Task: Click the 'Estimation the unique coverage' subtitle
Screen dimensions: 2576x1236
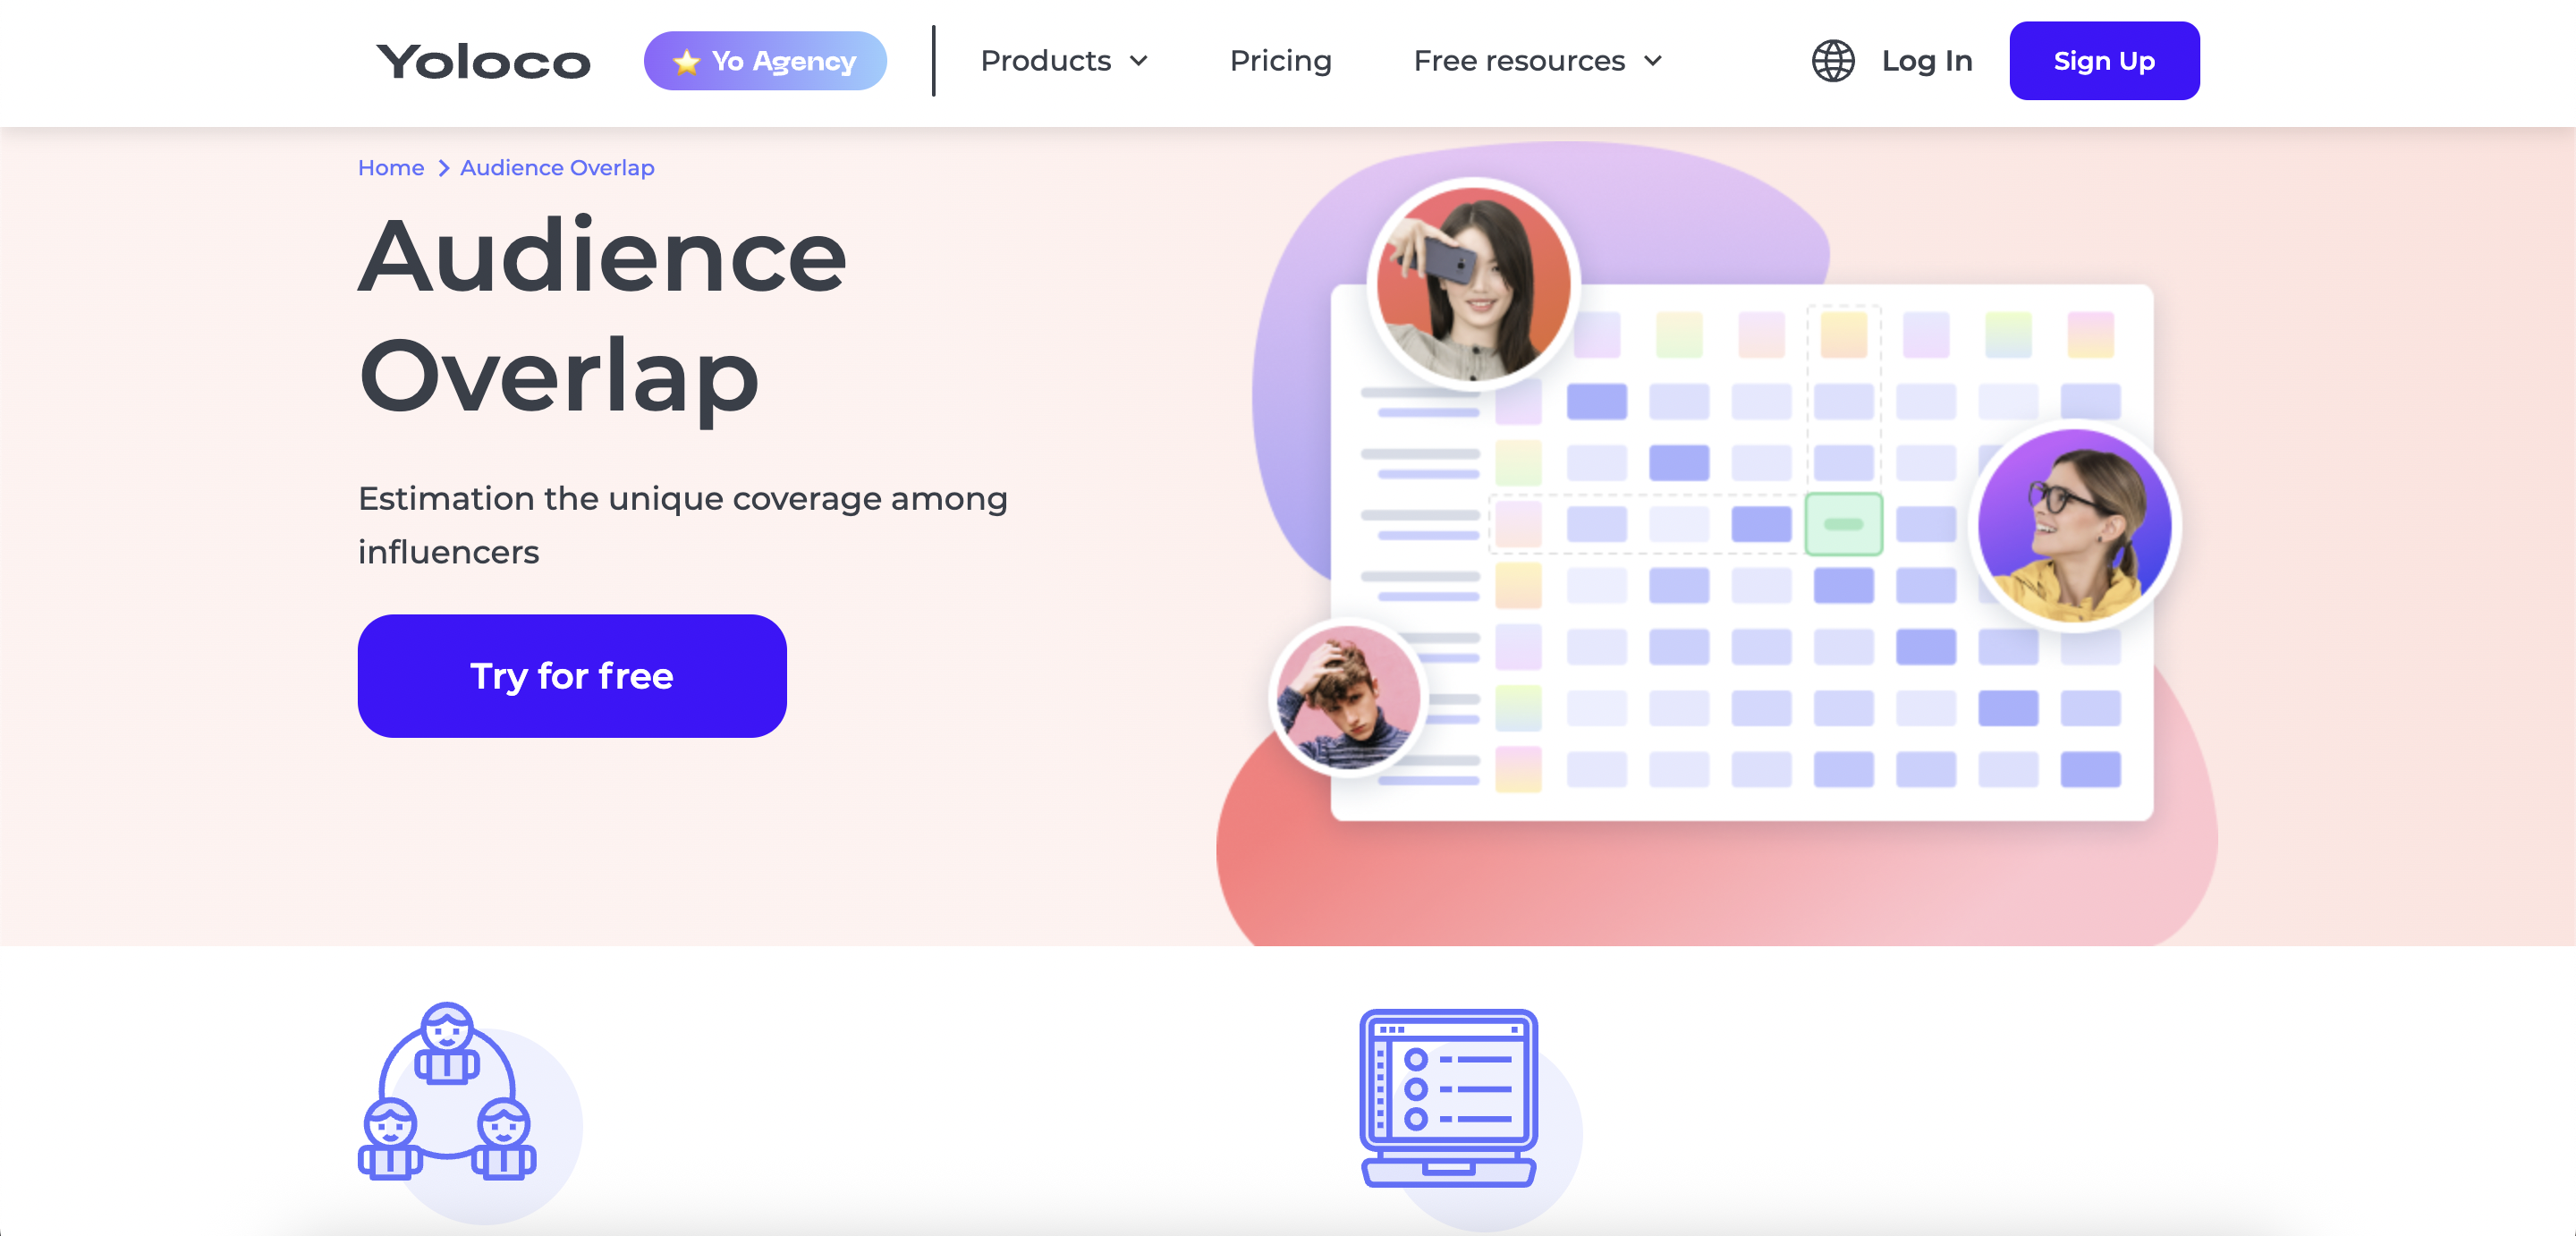Action: coord(683,525)
